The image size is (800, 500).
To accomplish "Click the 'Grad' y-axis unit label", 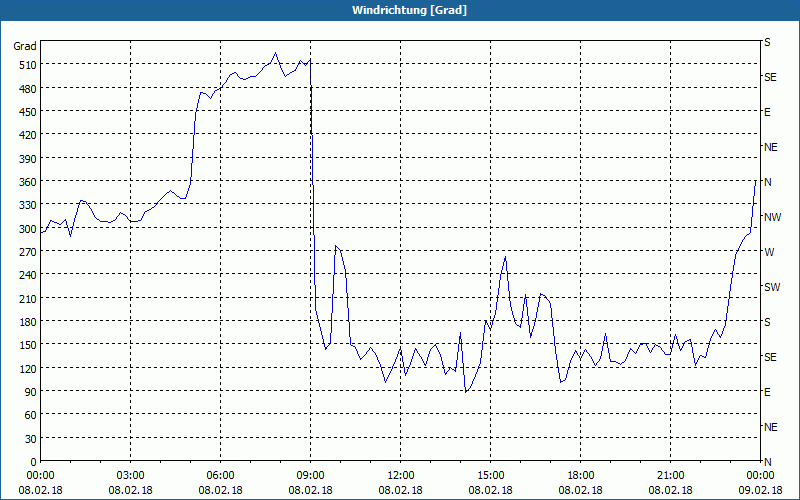I will point(25,46).
